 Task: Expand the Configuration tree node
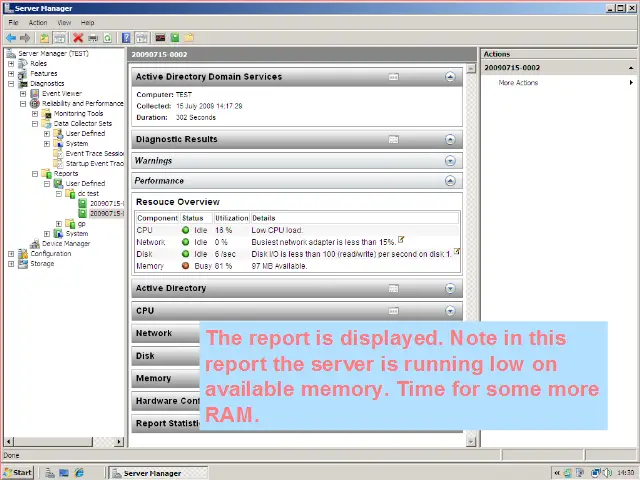11,254
